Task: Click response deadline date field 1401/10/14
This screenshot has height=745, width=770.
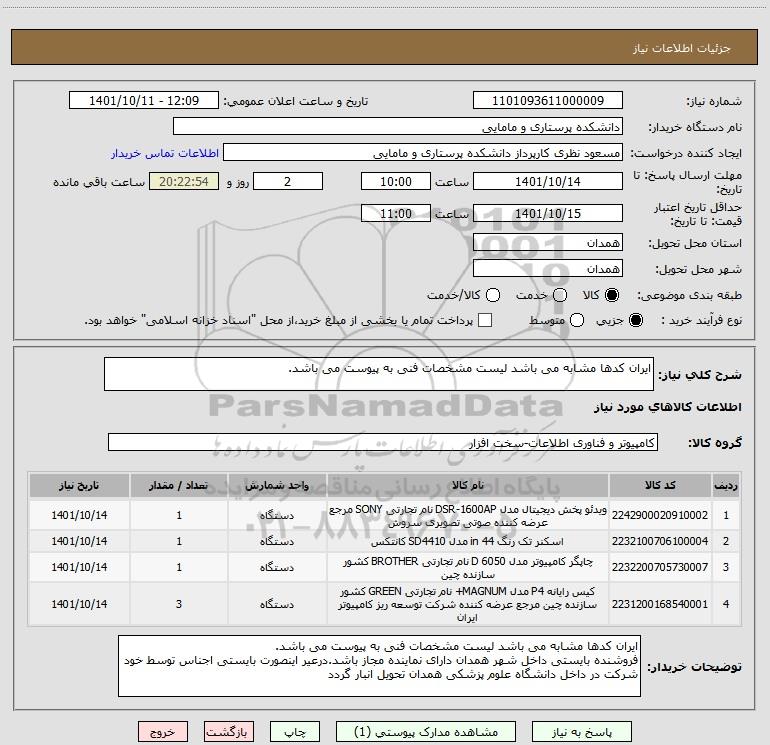Action: [548, 181]
